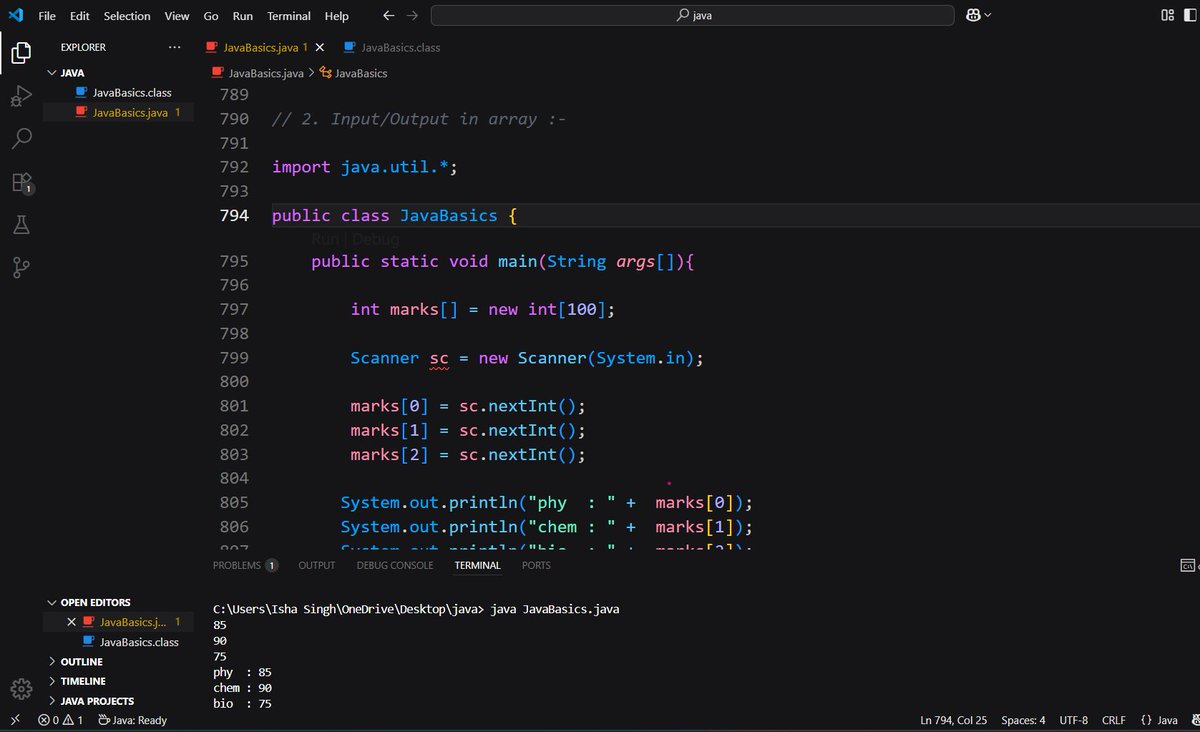Open the Edit menu
The height and width of the screenshot is (732, 1200).
pyautogui.click(x=80, y=16)
